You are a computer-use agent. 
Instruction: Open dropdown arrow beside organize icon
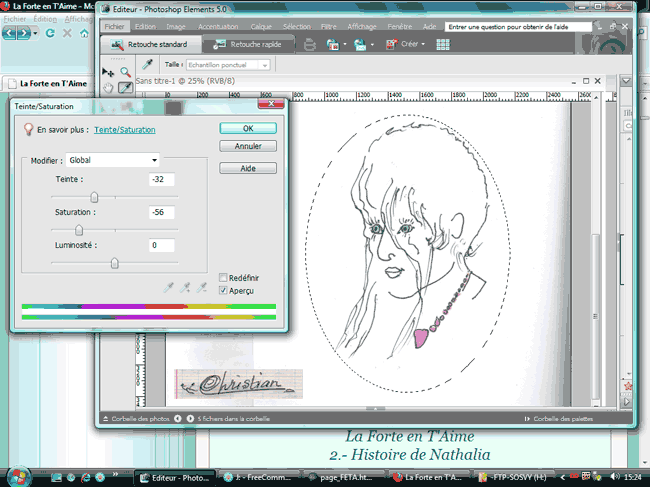345,44
